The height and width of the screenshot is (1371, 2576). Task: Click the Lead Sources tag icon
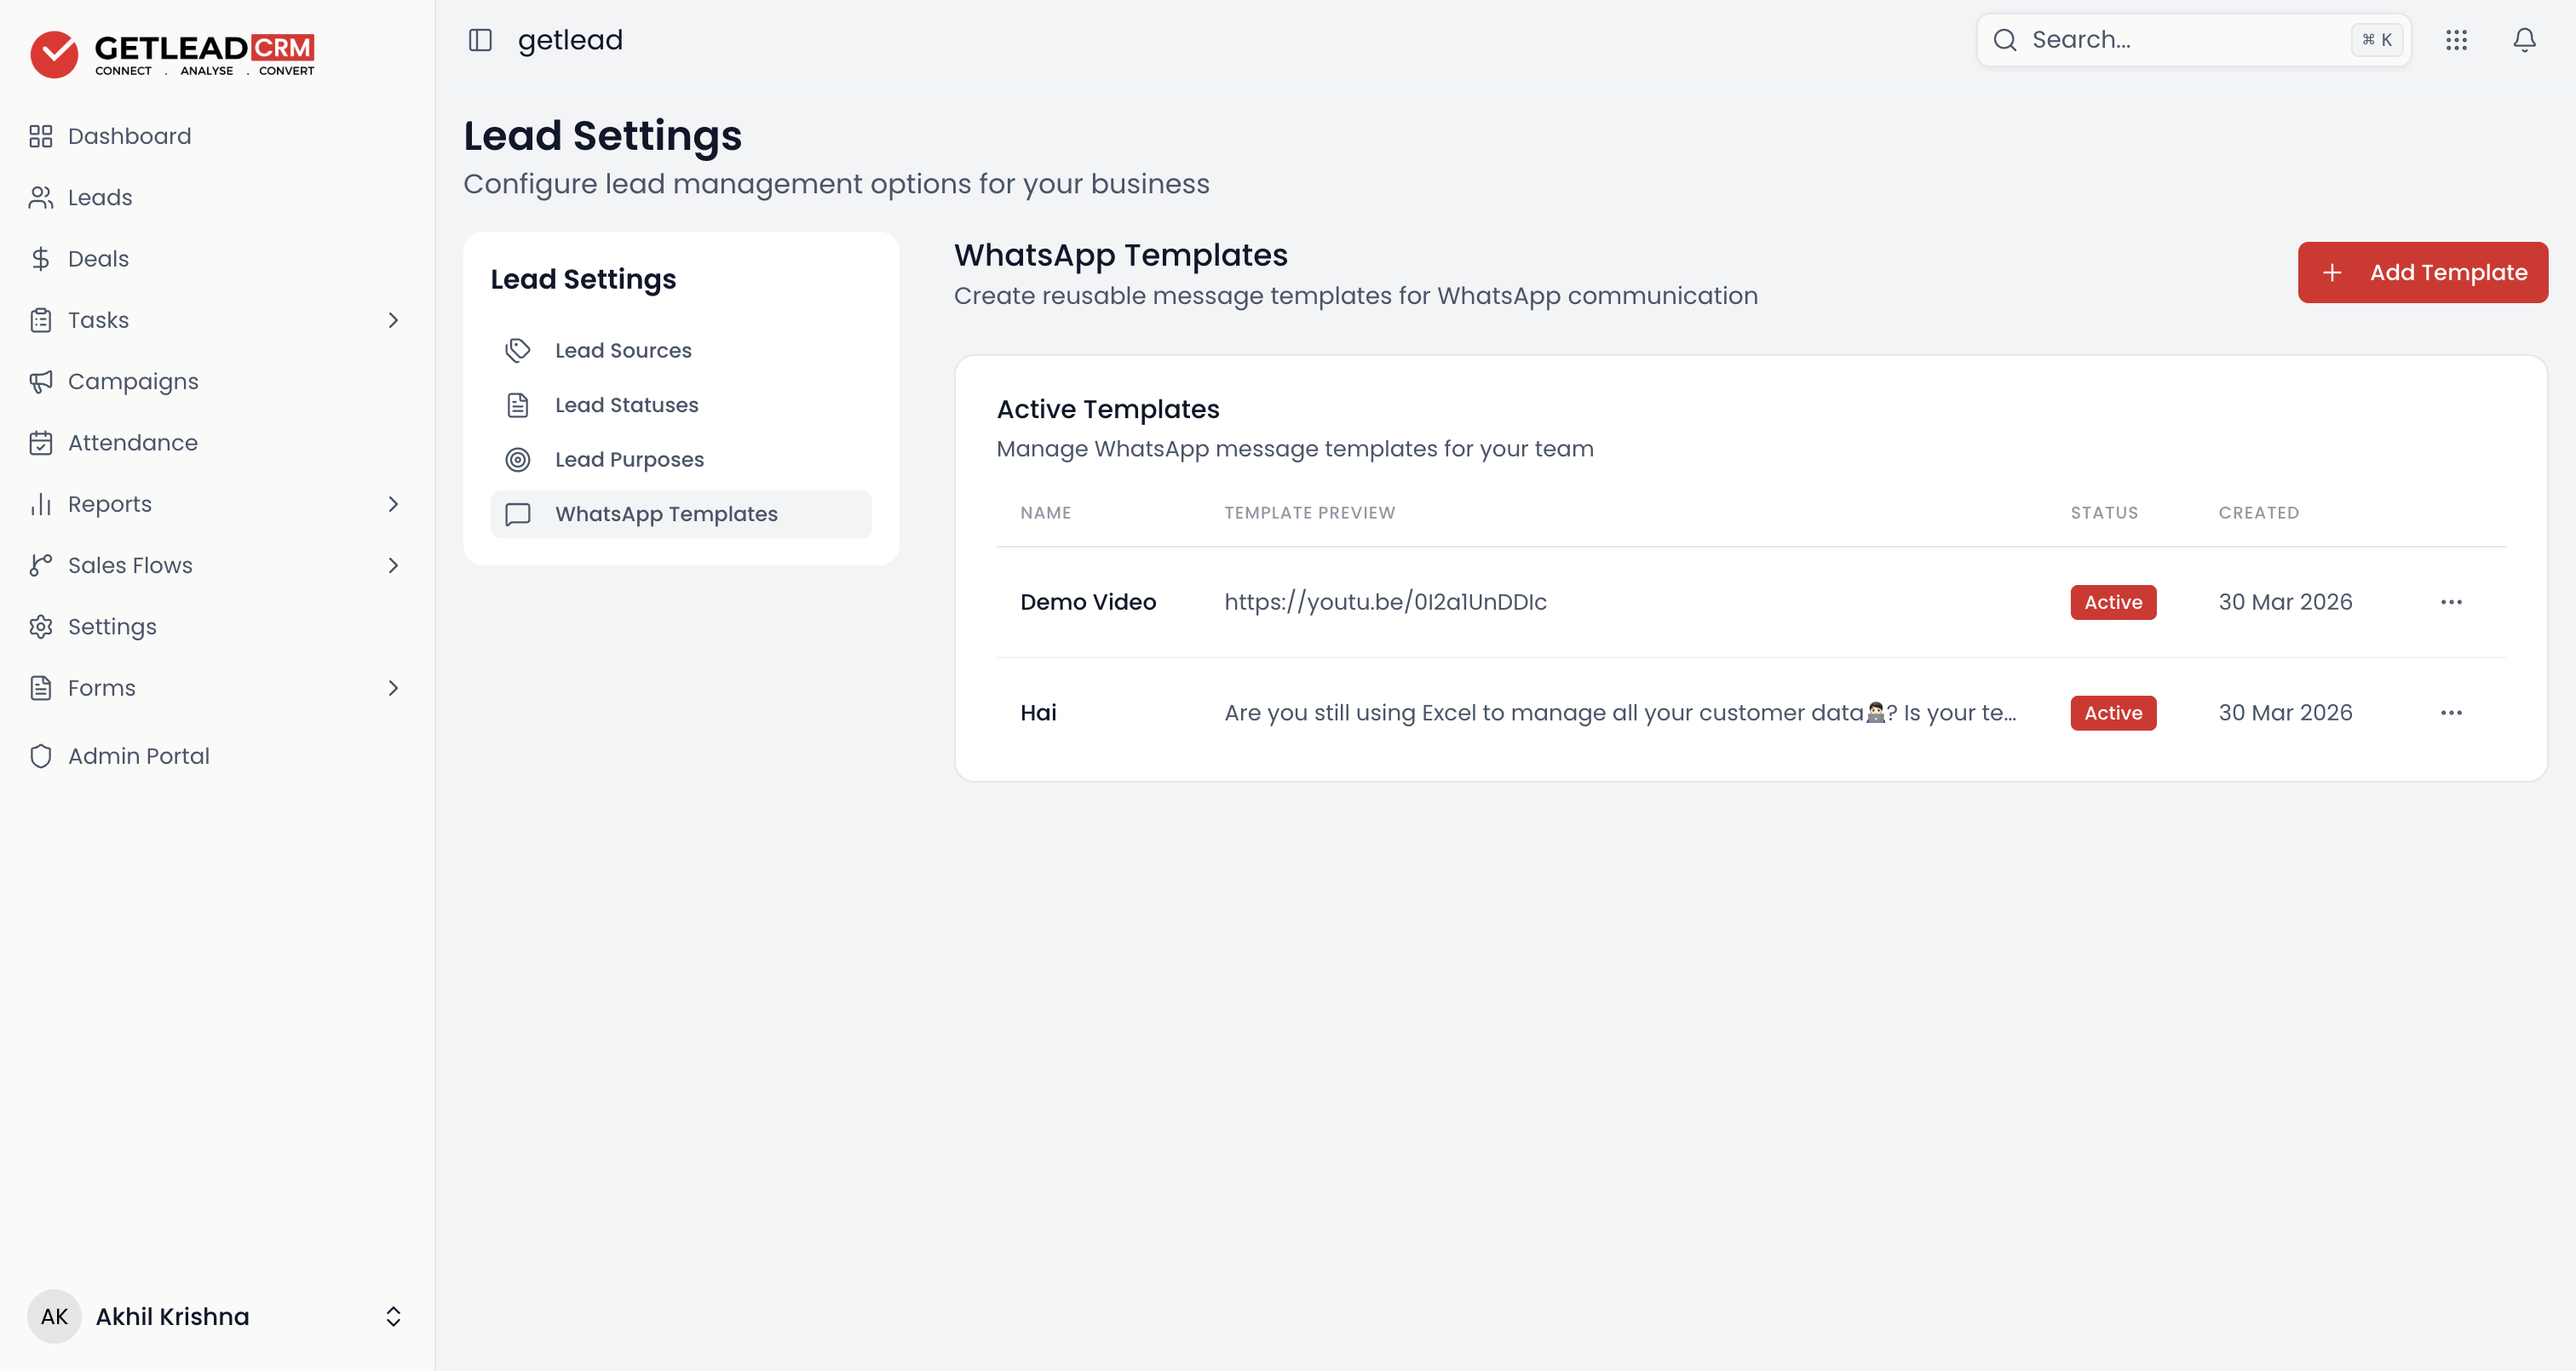pyautogui.click(x=517, y=350)
